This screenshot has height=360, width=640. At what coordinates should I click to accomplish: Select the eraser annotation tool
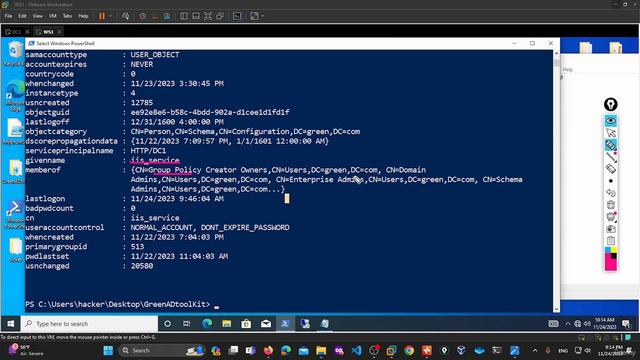click(611, 169)
